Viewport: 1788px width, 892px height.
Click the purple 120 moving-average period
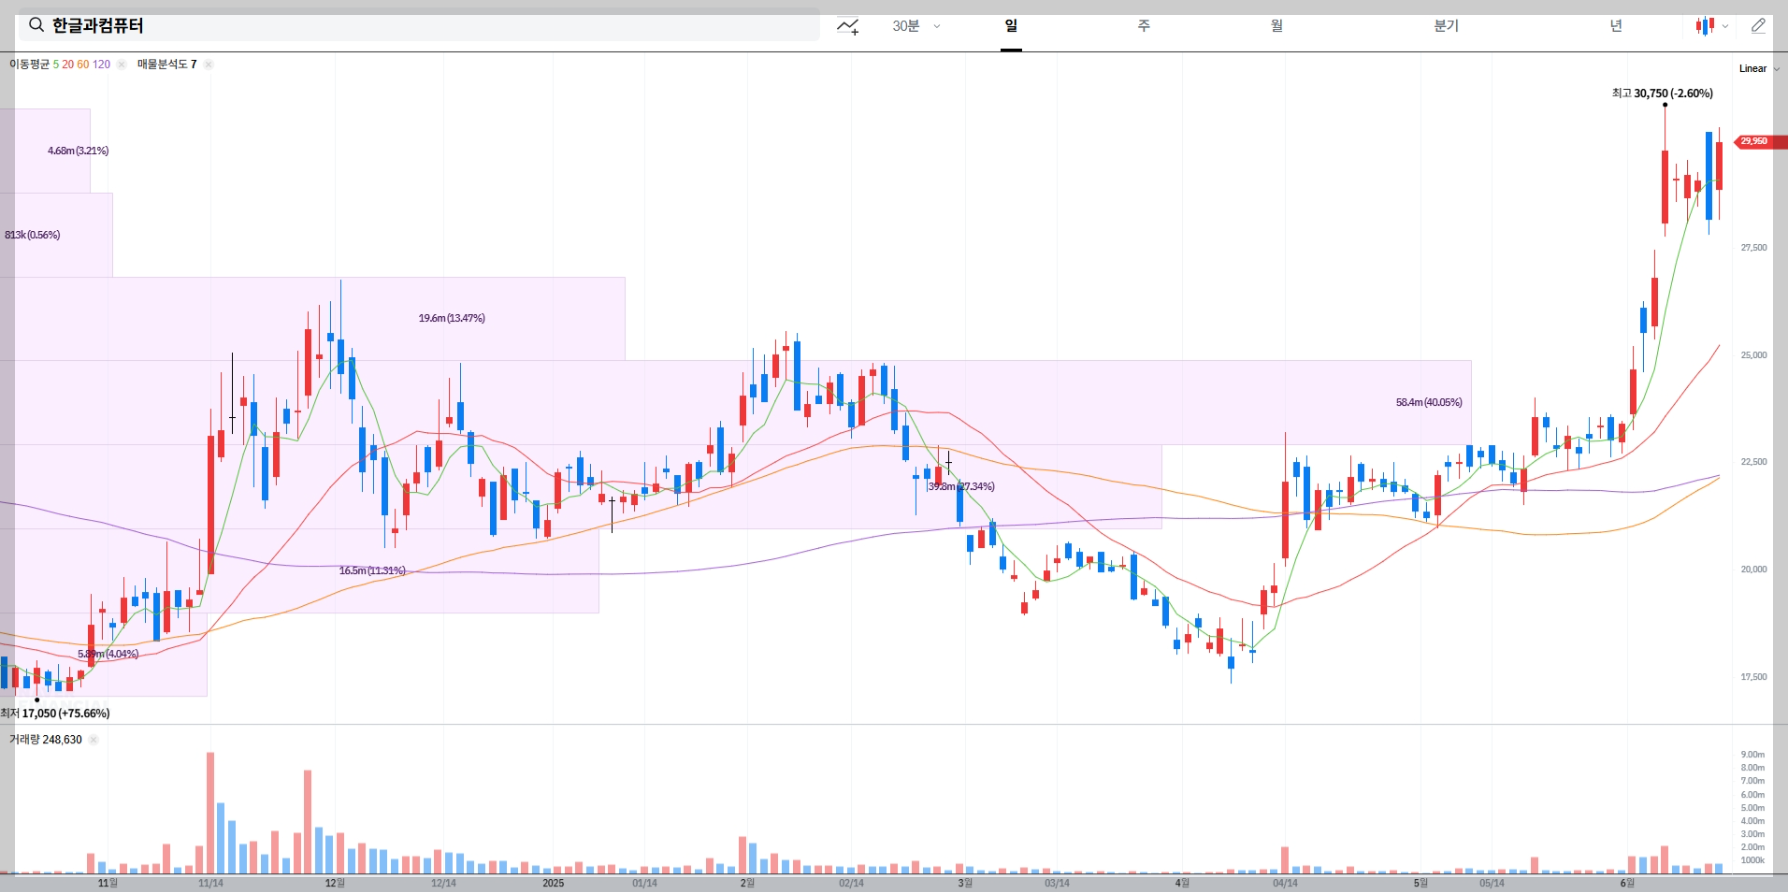(101, 64)
